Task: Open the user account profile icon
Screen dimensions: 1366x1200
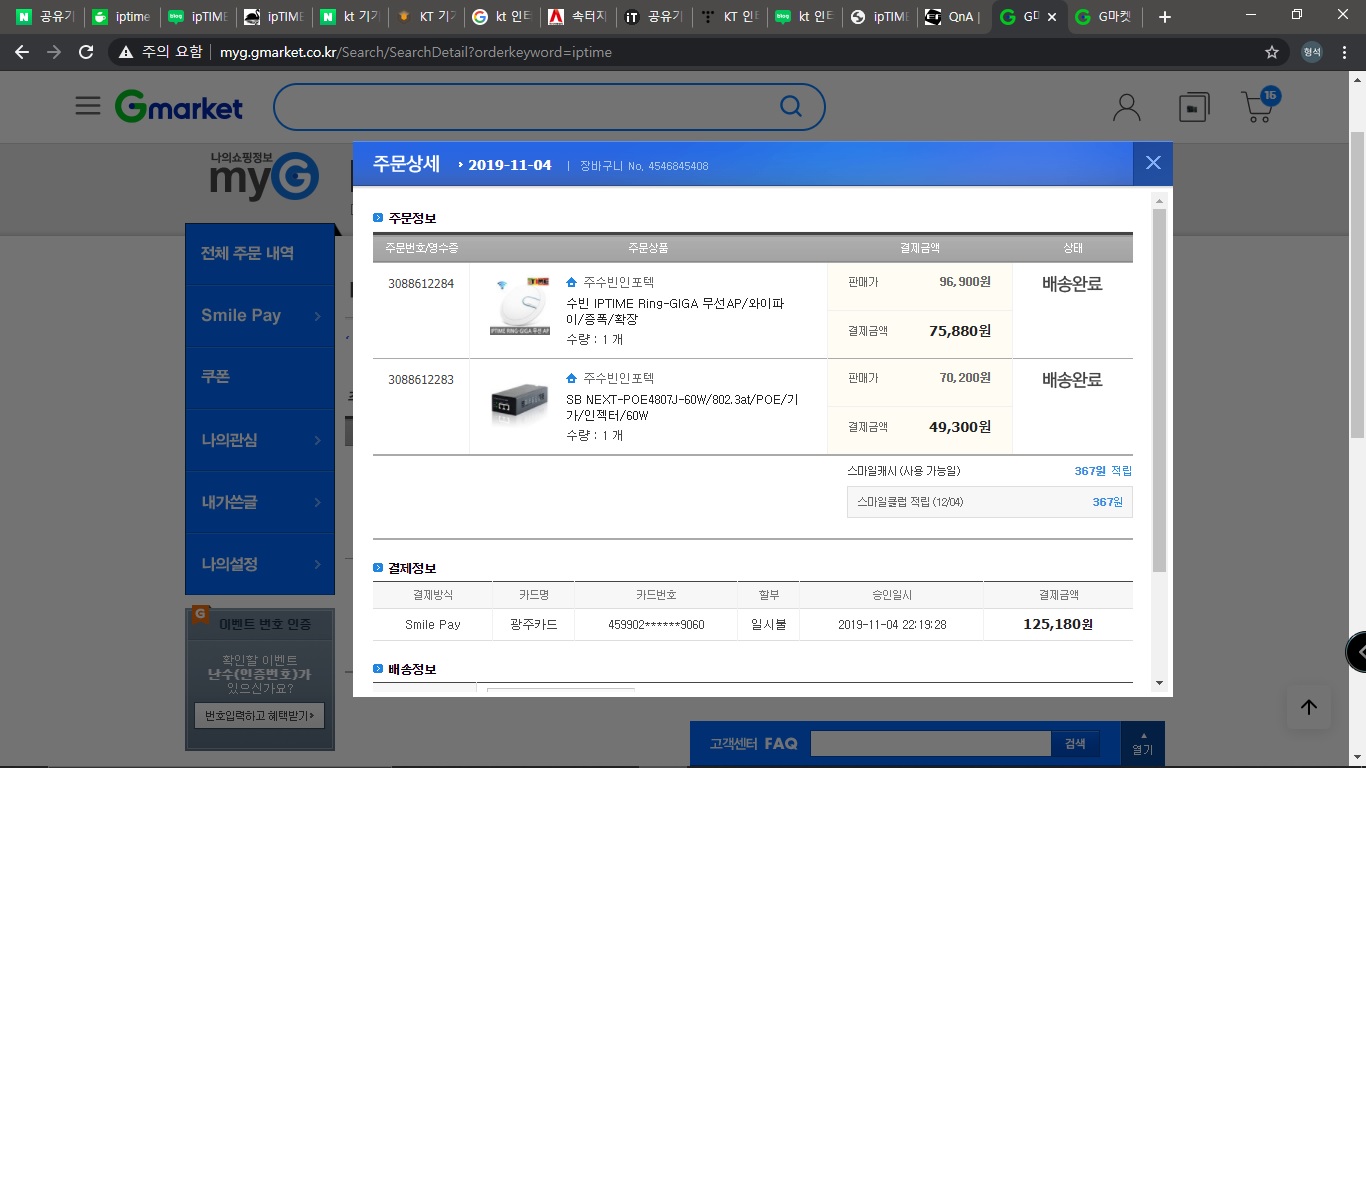Action: point(1127,107)
